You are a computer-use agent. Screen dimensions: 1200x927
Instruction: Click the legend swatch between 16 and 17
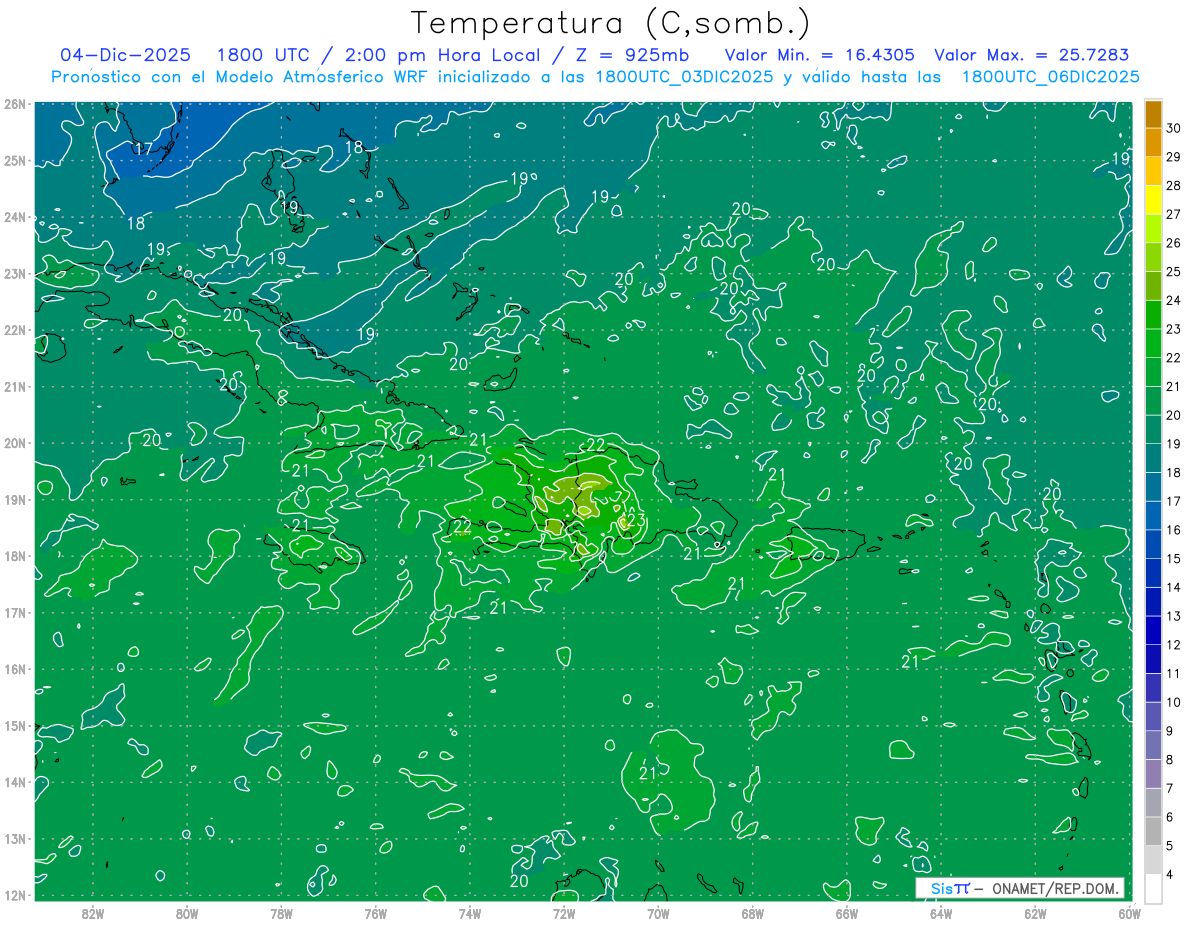pyautogui.click(x=1153, y=516)
